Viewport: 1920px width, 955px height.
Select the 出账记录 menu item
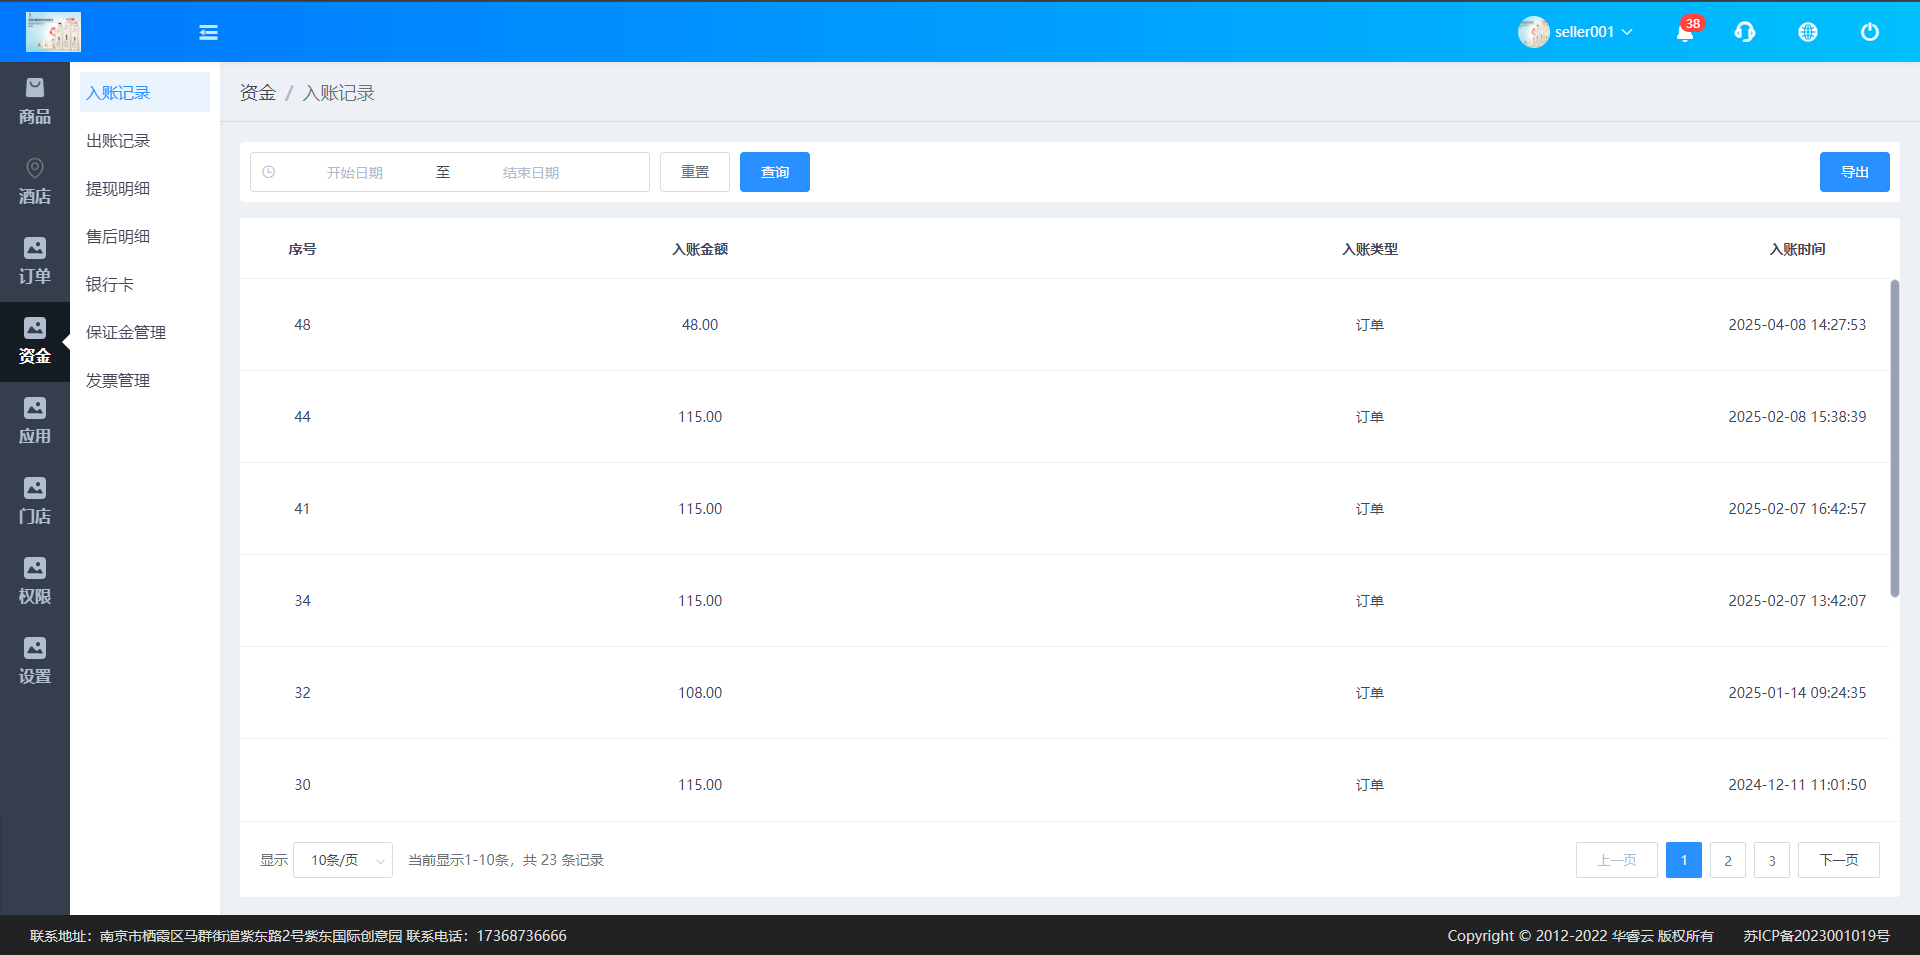point(118,141)
